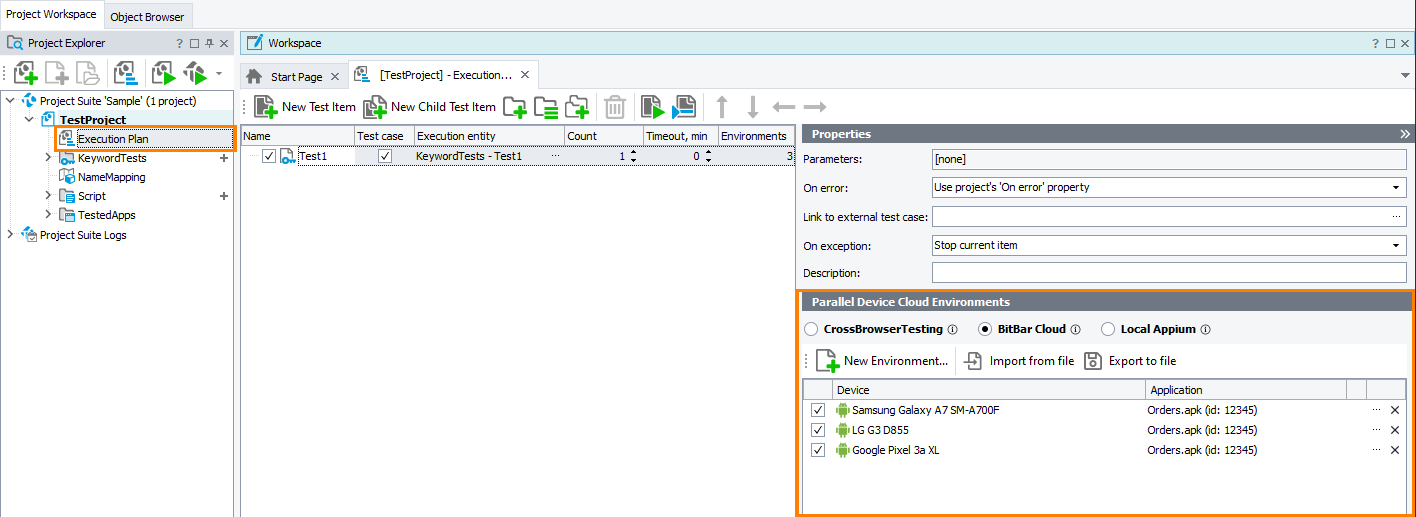Image resolution: width=1416 pixels, height=517 pixels.
Task: Click Export to file button
Action: (x=1130, y=361)
